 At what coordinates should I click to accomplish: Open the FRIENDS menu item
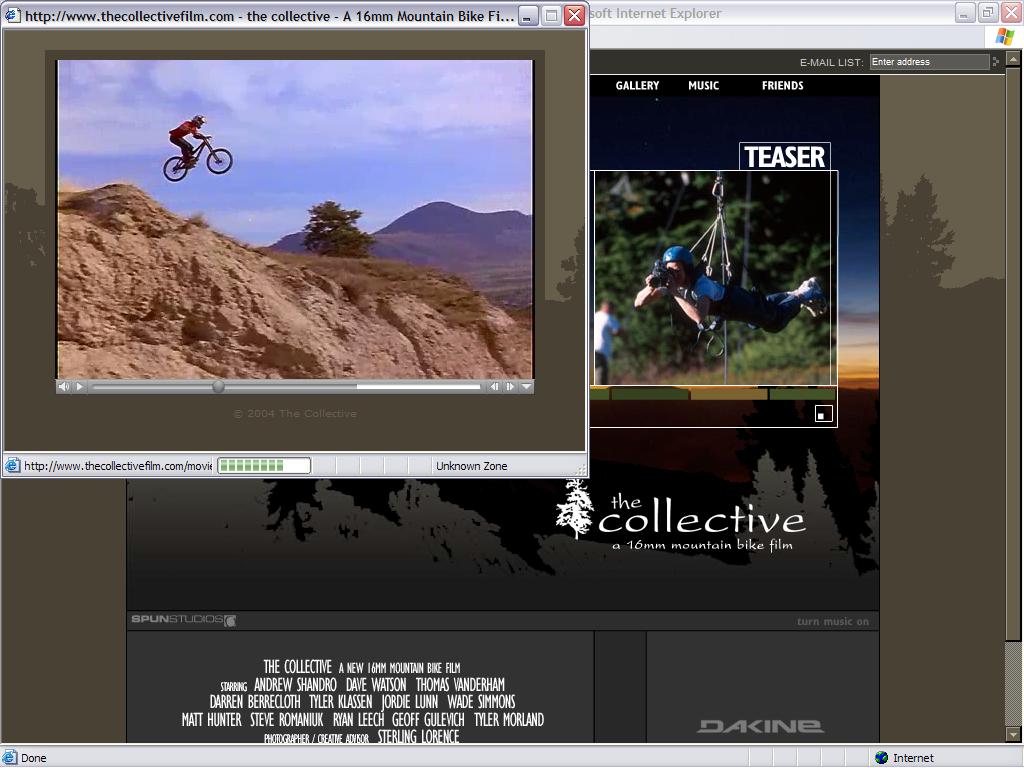tap(782, 86)
